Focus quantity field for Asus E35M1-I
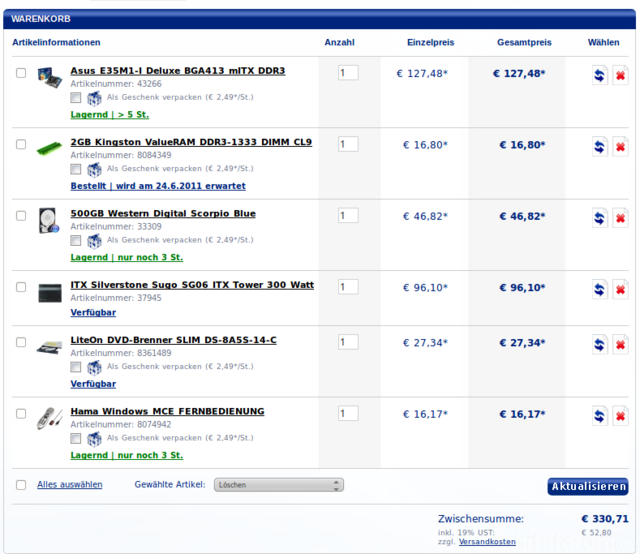 348,73
